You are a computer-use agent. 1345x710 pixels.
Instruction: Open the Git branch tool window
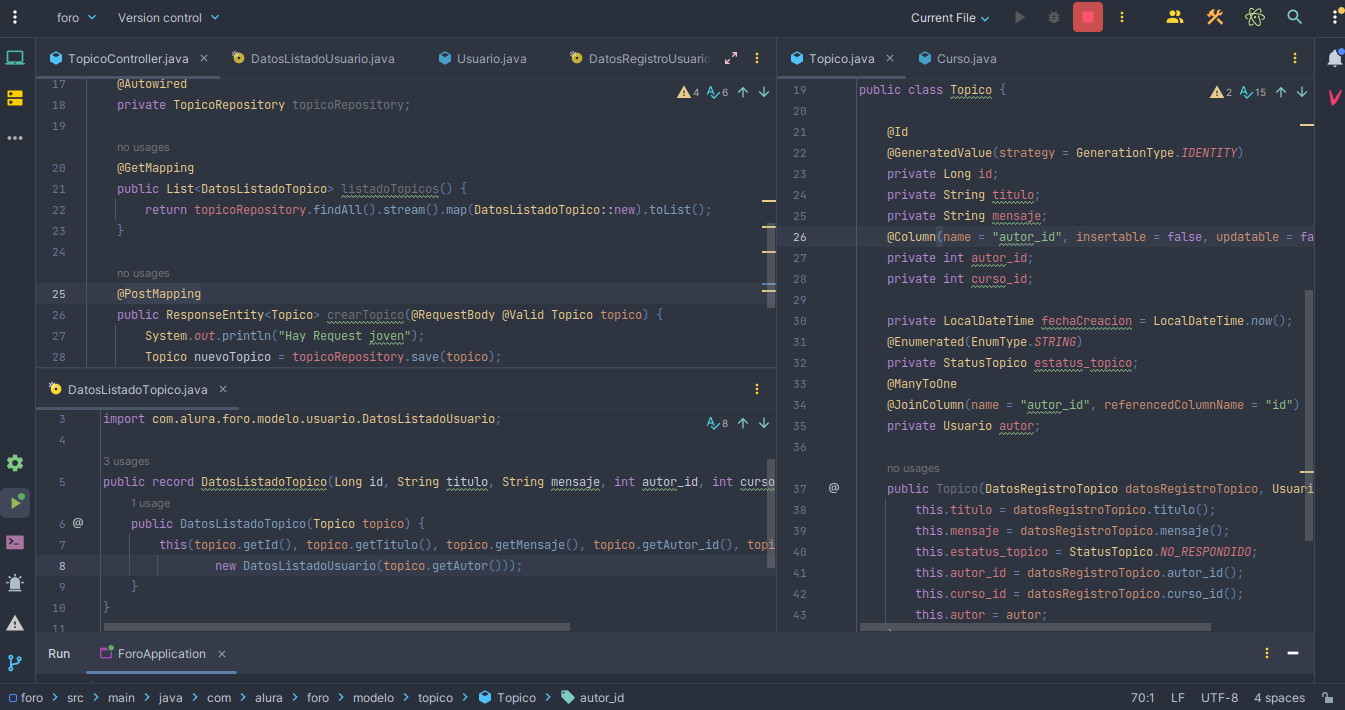[15, 662]
